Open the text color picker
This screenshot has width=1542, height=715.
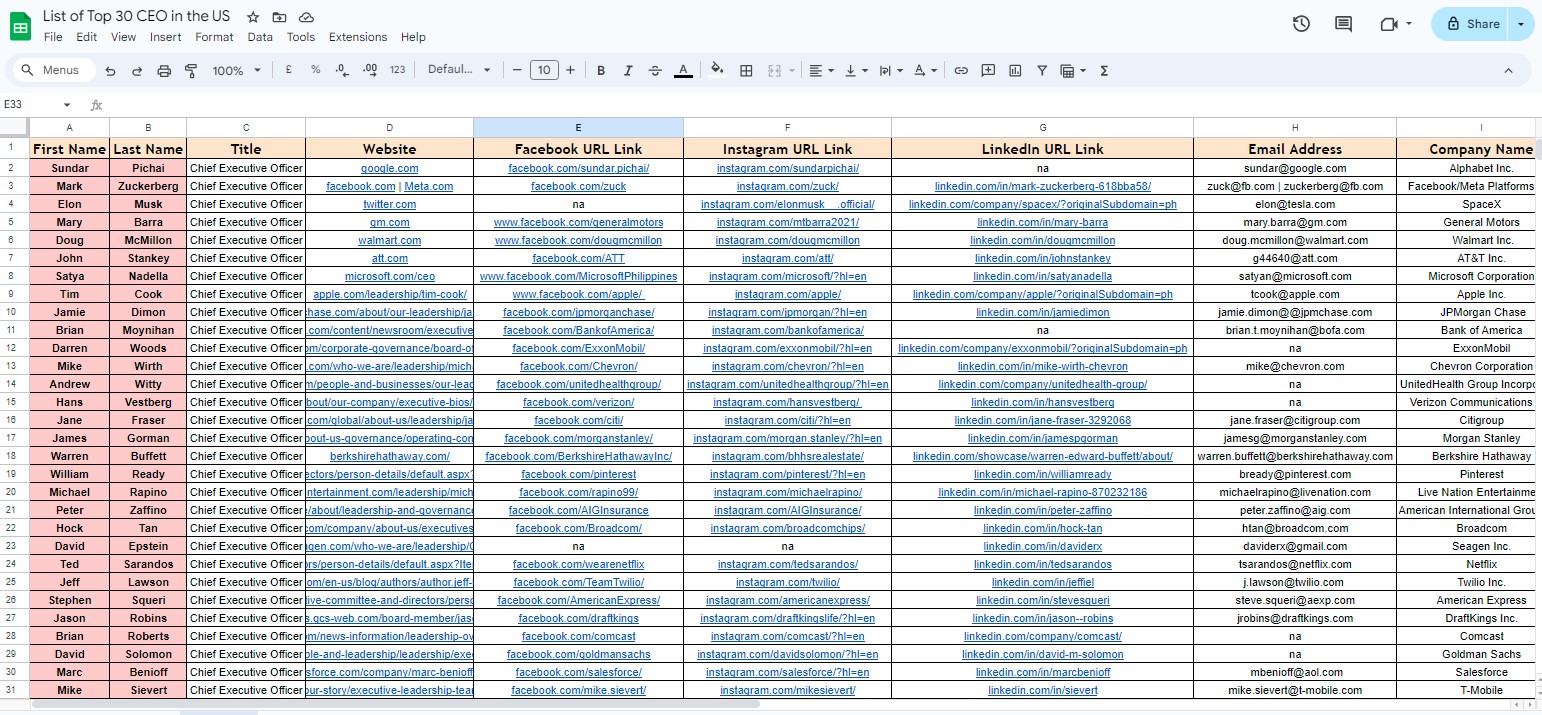(x=683, y=70)
